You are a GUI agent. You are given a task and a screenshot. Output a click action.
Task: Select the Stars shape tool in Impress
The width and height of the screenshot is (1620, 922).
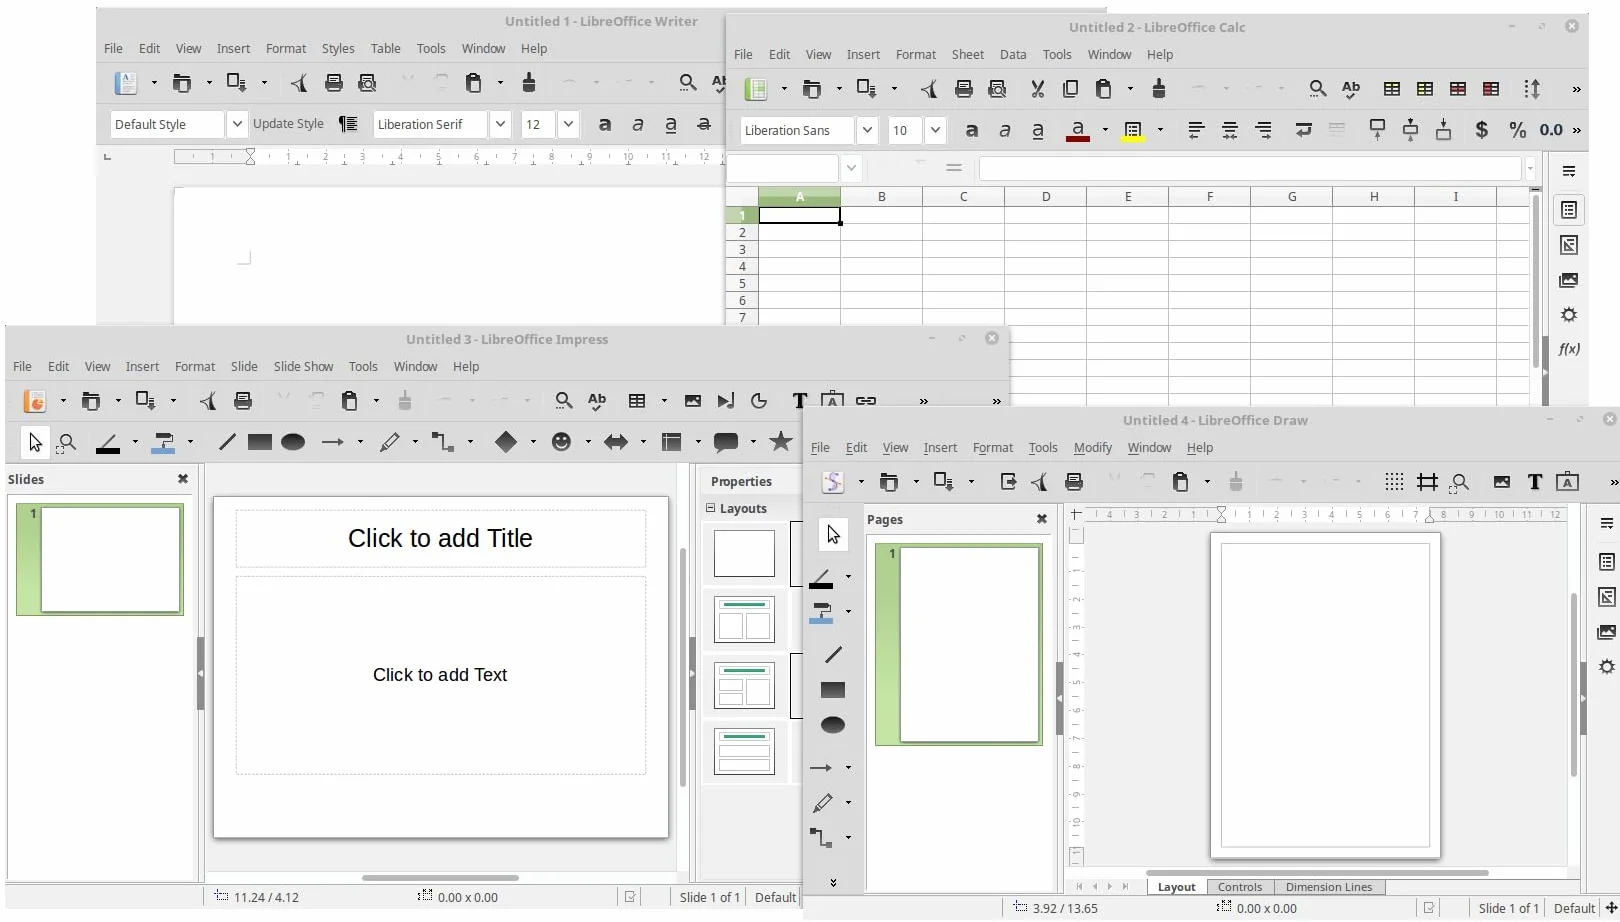click(780, 441)
